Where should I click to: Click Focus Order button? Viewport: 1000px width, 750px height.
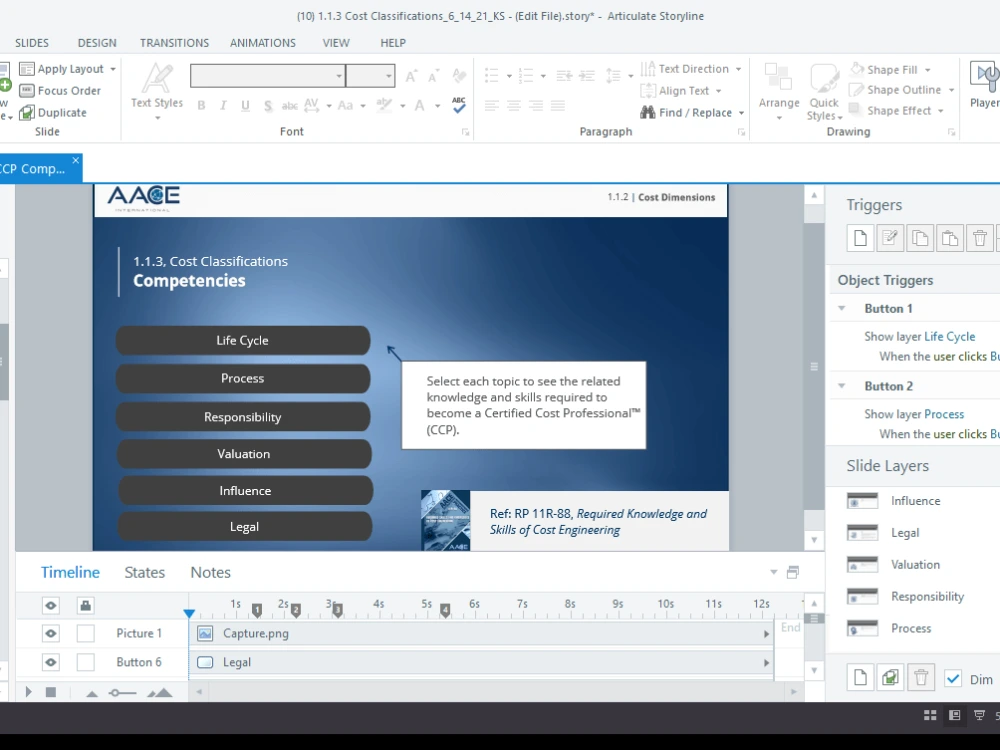click(x=60, y=91)
